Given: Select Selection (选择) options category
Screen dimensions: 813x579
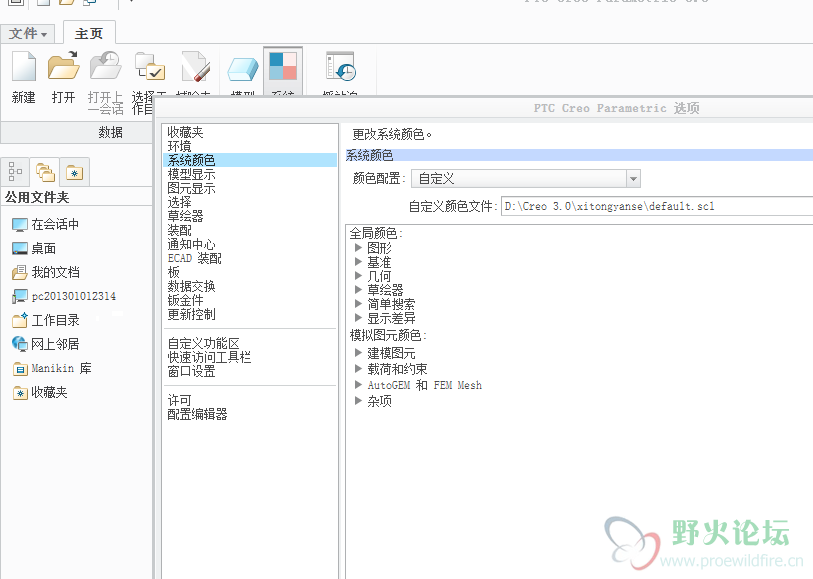Looking at the screenshot, I should (179, 202).
